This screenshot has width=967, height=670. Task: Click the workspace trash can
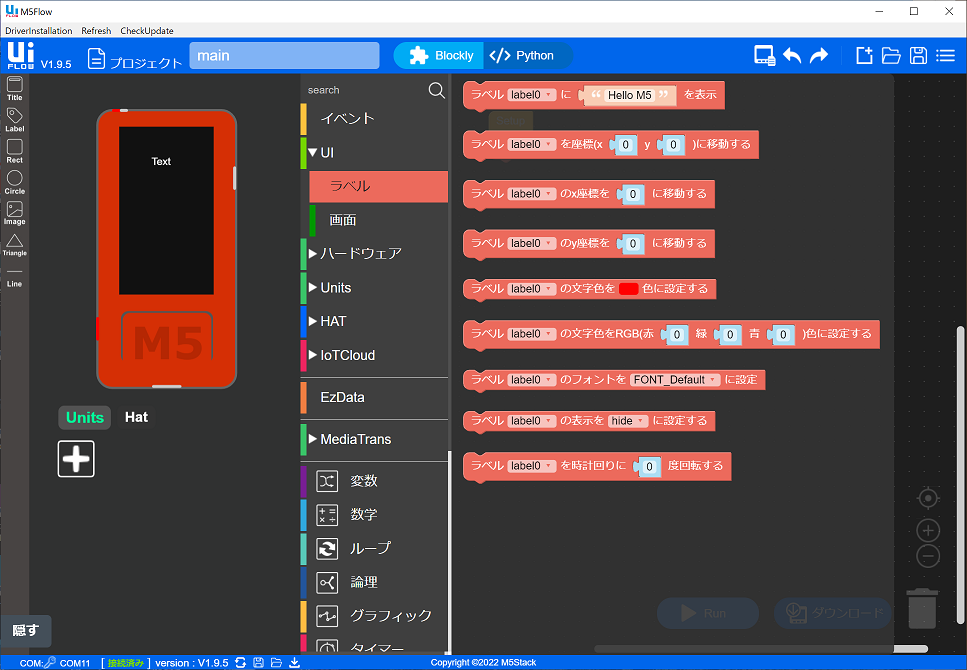922,608
